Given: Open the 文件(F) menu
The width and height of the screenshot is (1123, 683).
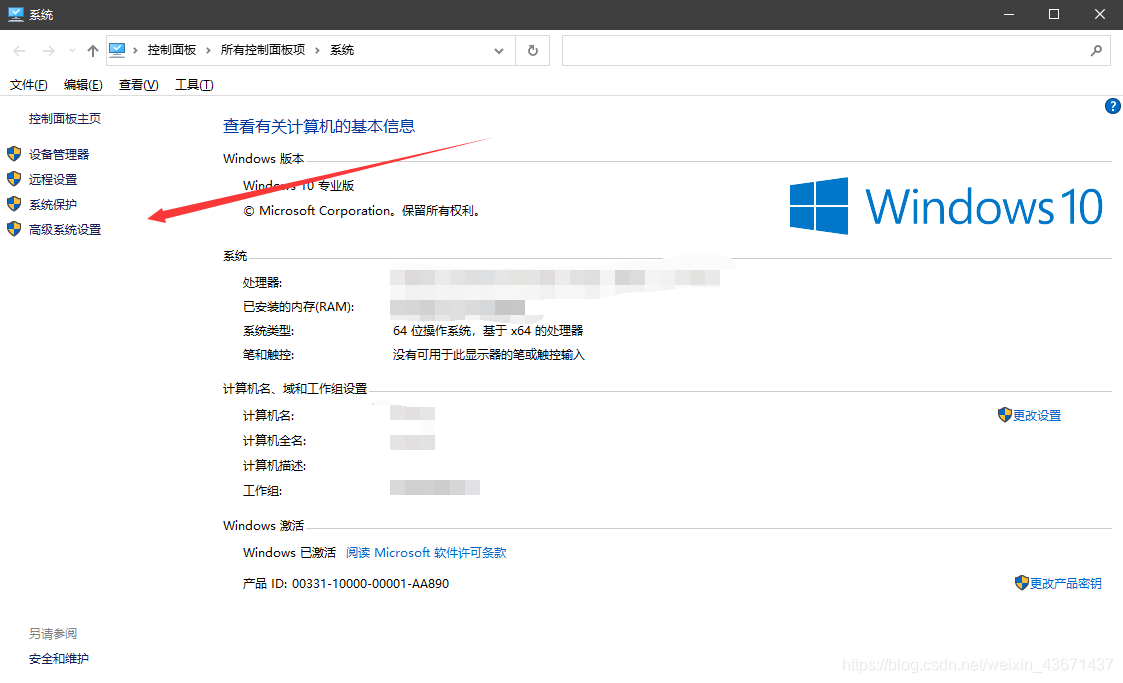Looking at the screenshot, I should pos(29,85).
